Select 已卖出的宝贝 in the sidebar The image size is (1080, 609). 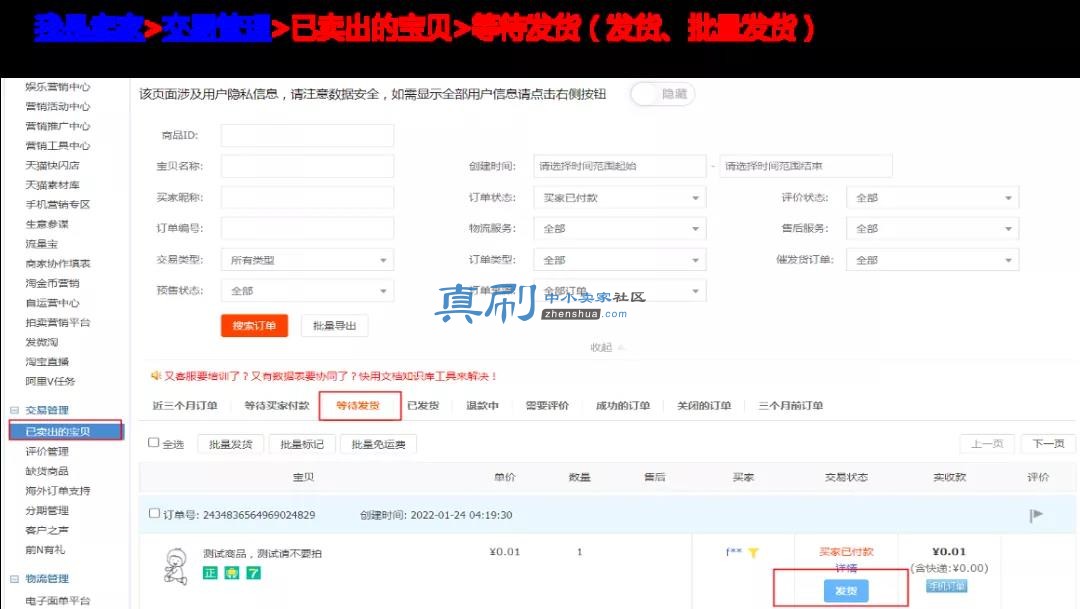click(66, 431)
